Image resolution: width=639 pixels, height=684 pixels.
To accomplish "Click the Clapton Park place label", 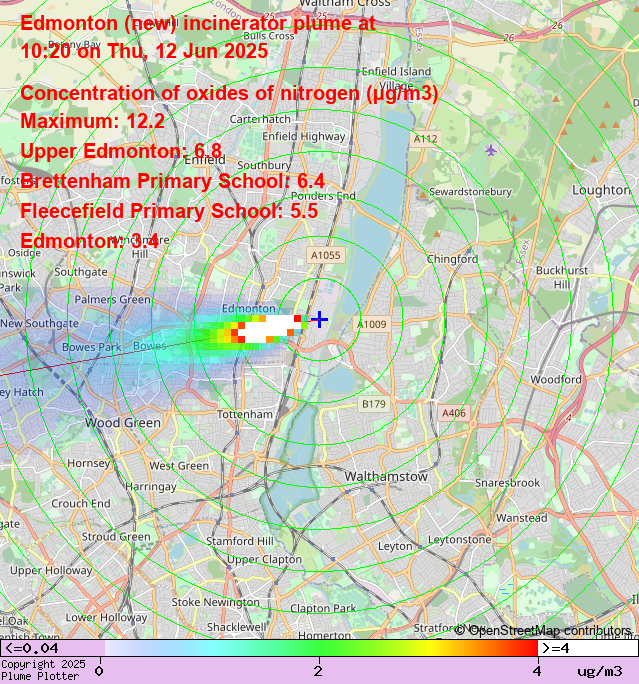I will (323, 608).
